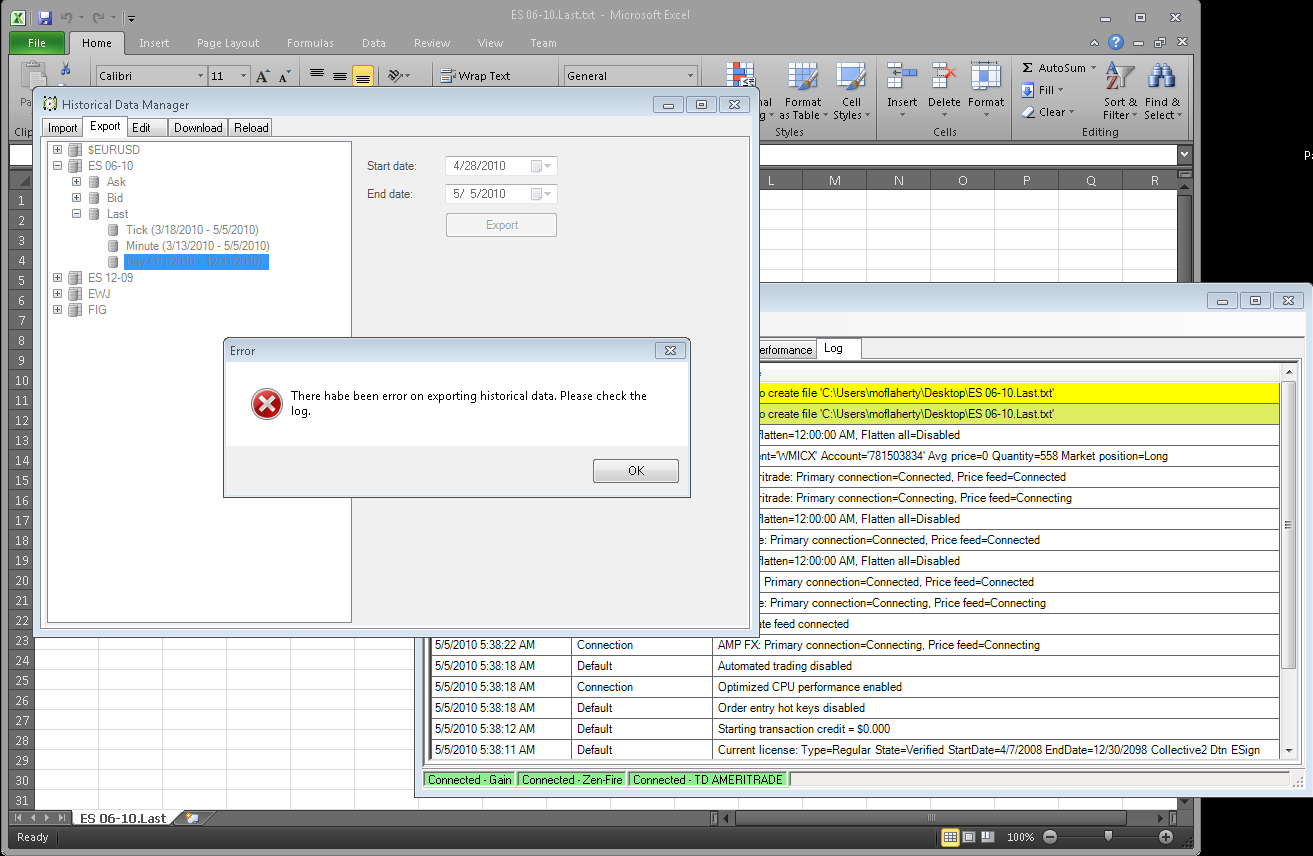
Task: Click the Insert Worksheet icon beside sheet tab
Action: 191,818
